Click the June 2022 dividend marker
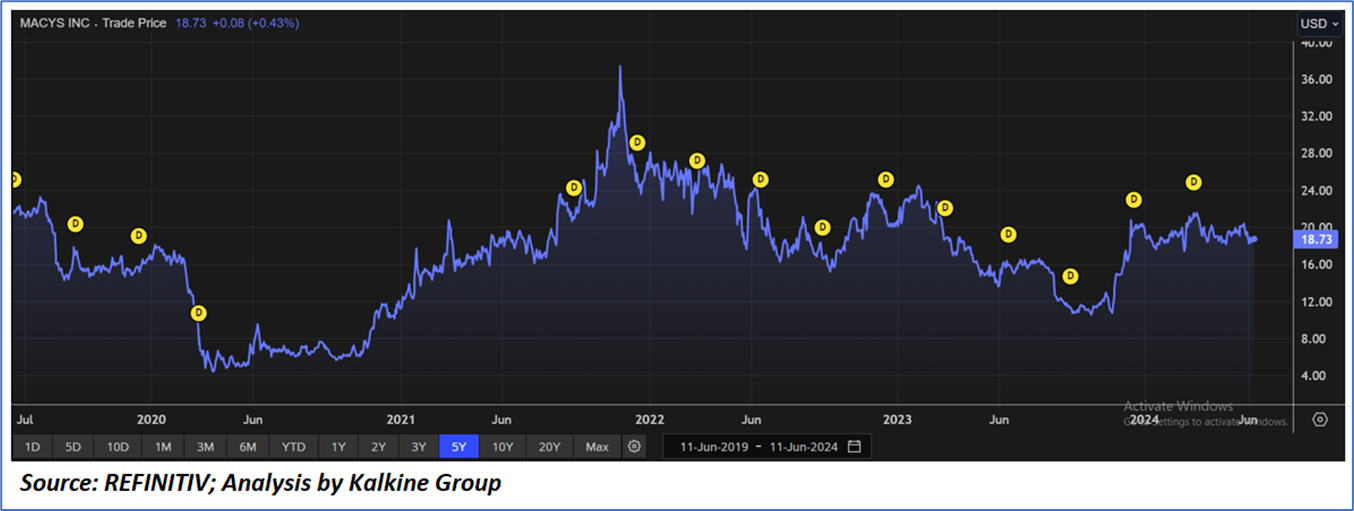Screen dimensions: 1354x511 tap(760, 180)
